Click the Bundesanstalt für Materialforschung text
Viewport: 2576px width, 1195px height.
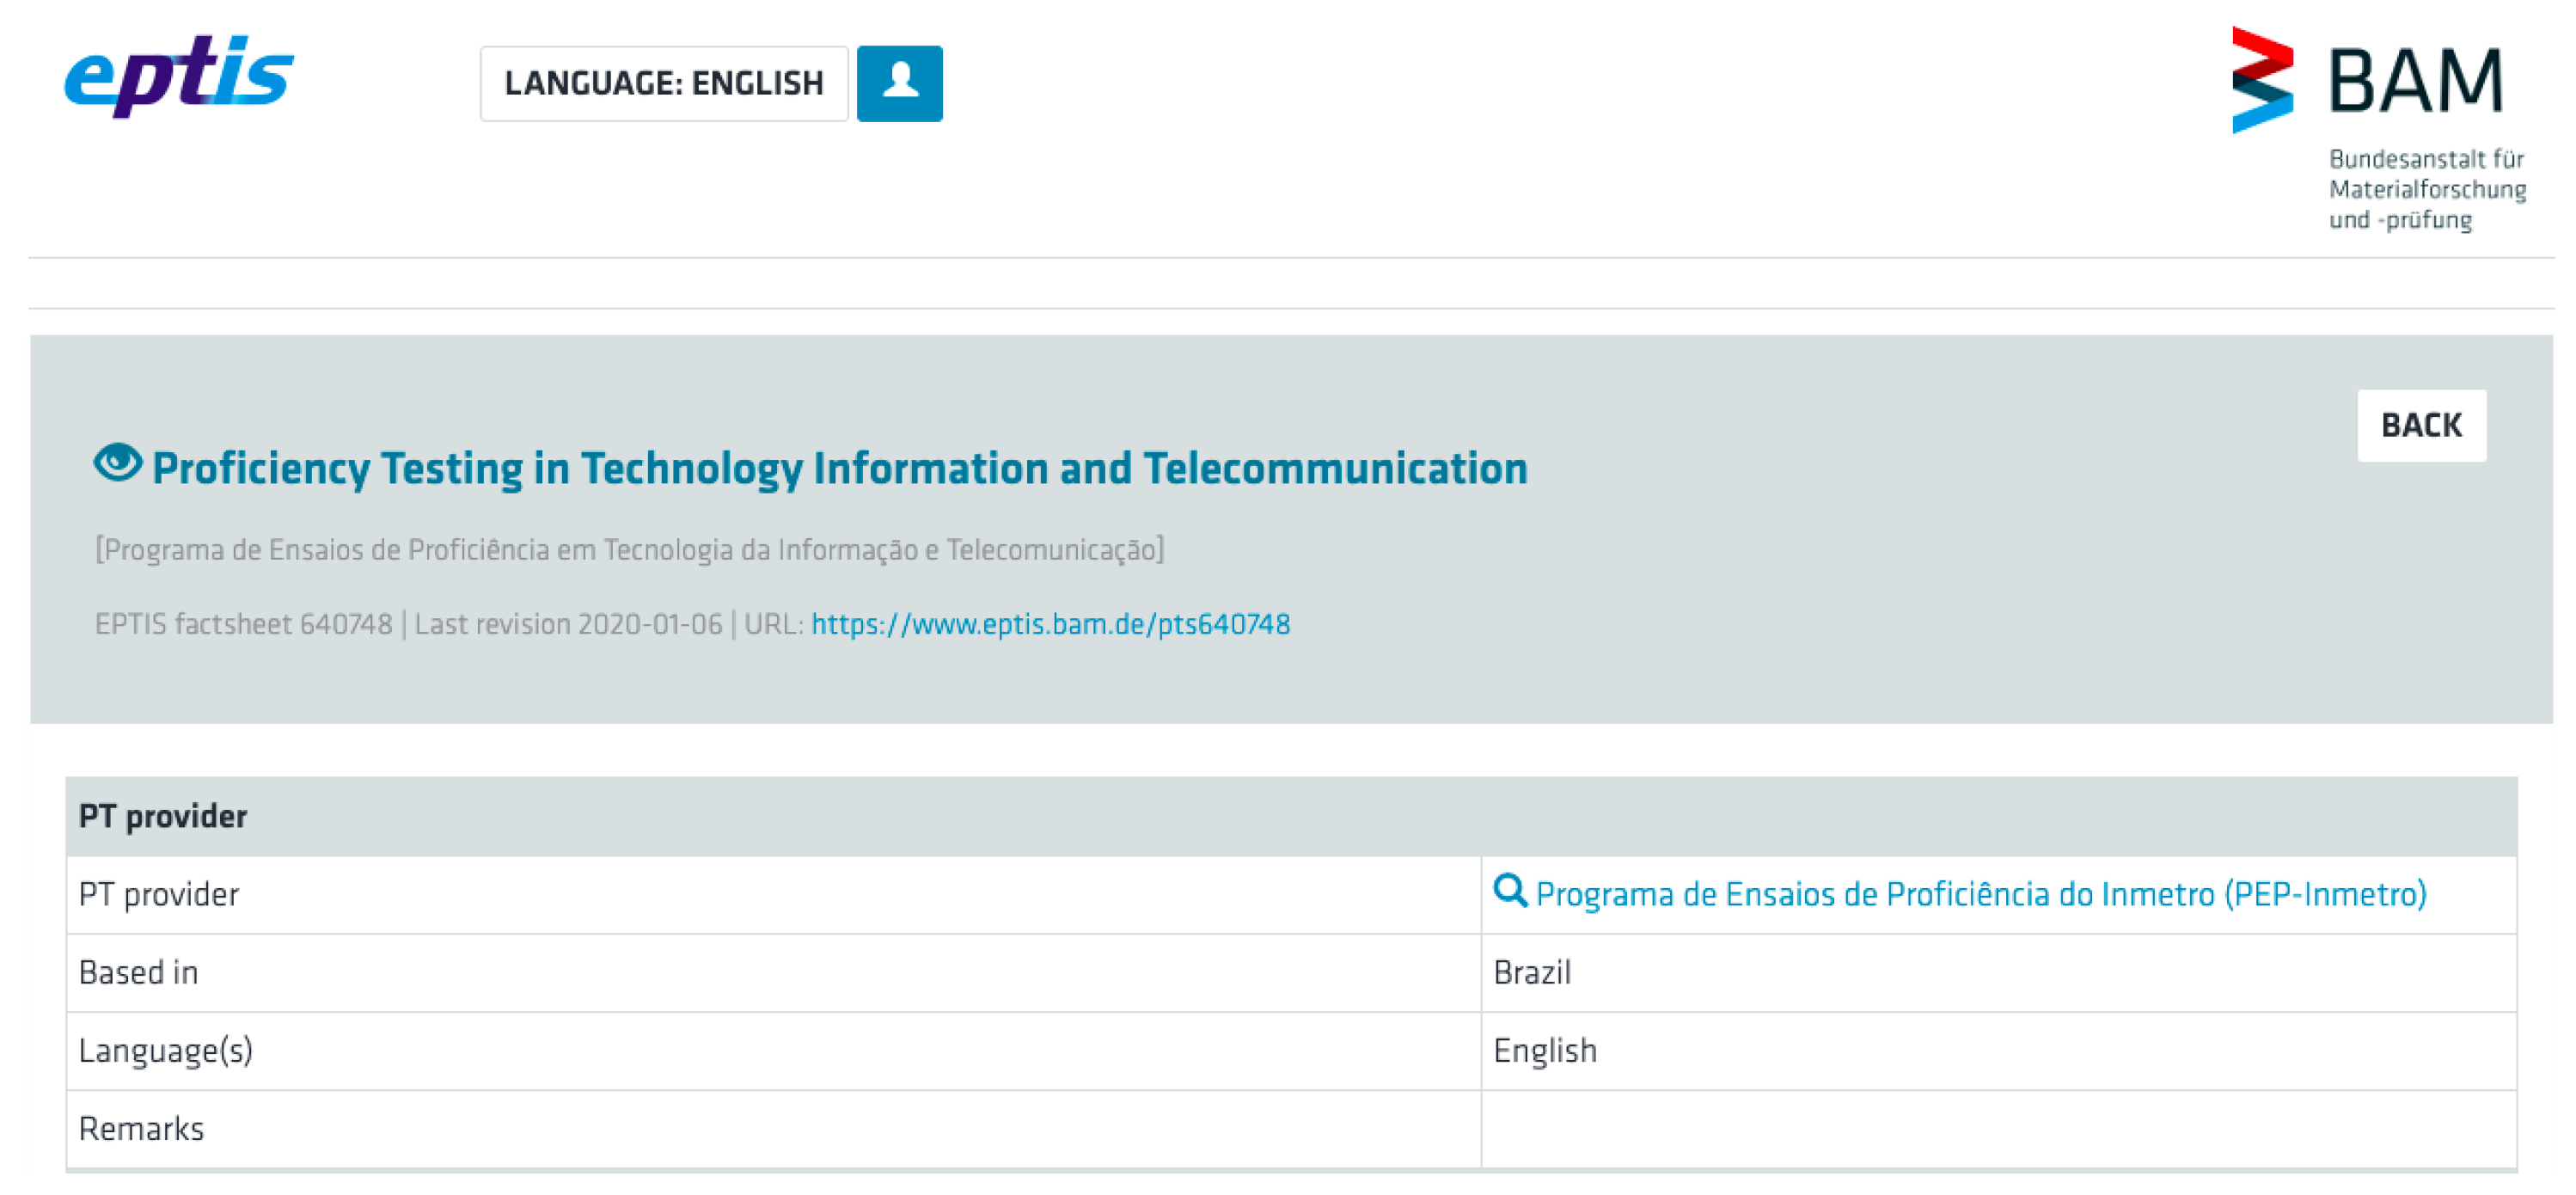2426,189
